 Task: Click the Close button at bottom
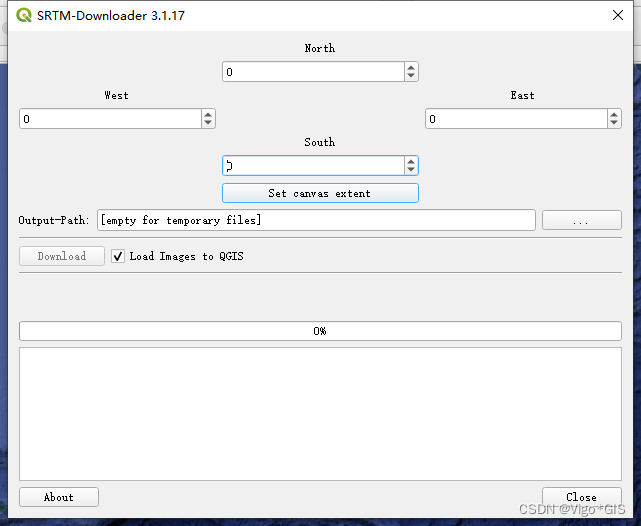point(581,497)
